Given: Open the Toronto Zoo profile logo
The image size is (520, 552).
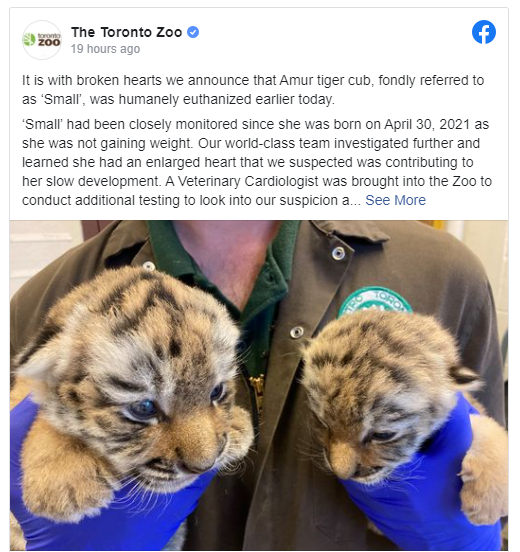Looking at the screenshot, I should click(x=42, y=40).
